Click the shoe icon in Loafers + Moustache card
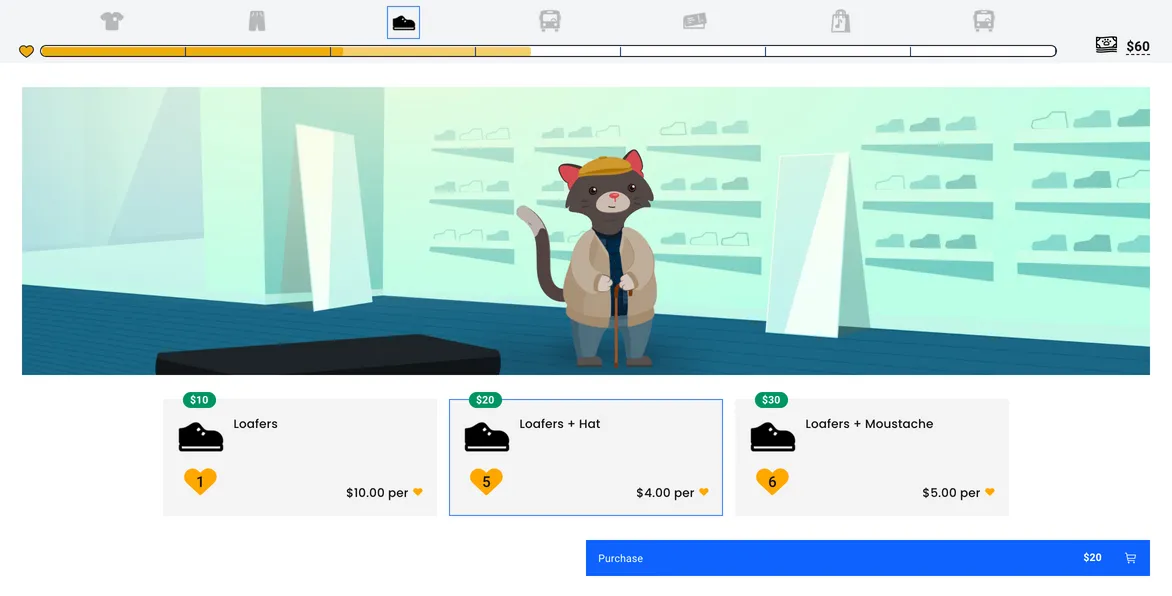 click(x=773, y=437)
